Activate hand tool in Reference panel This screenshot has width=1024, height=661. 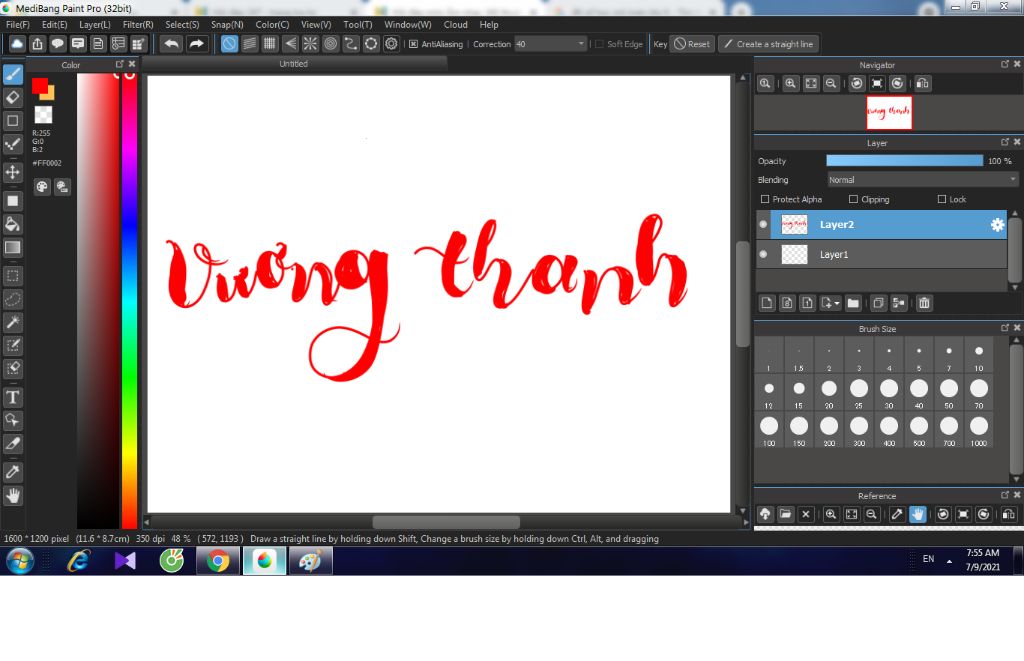tap(918, 514)
